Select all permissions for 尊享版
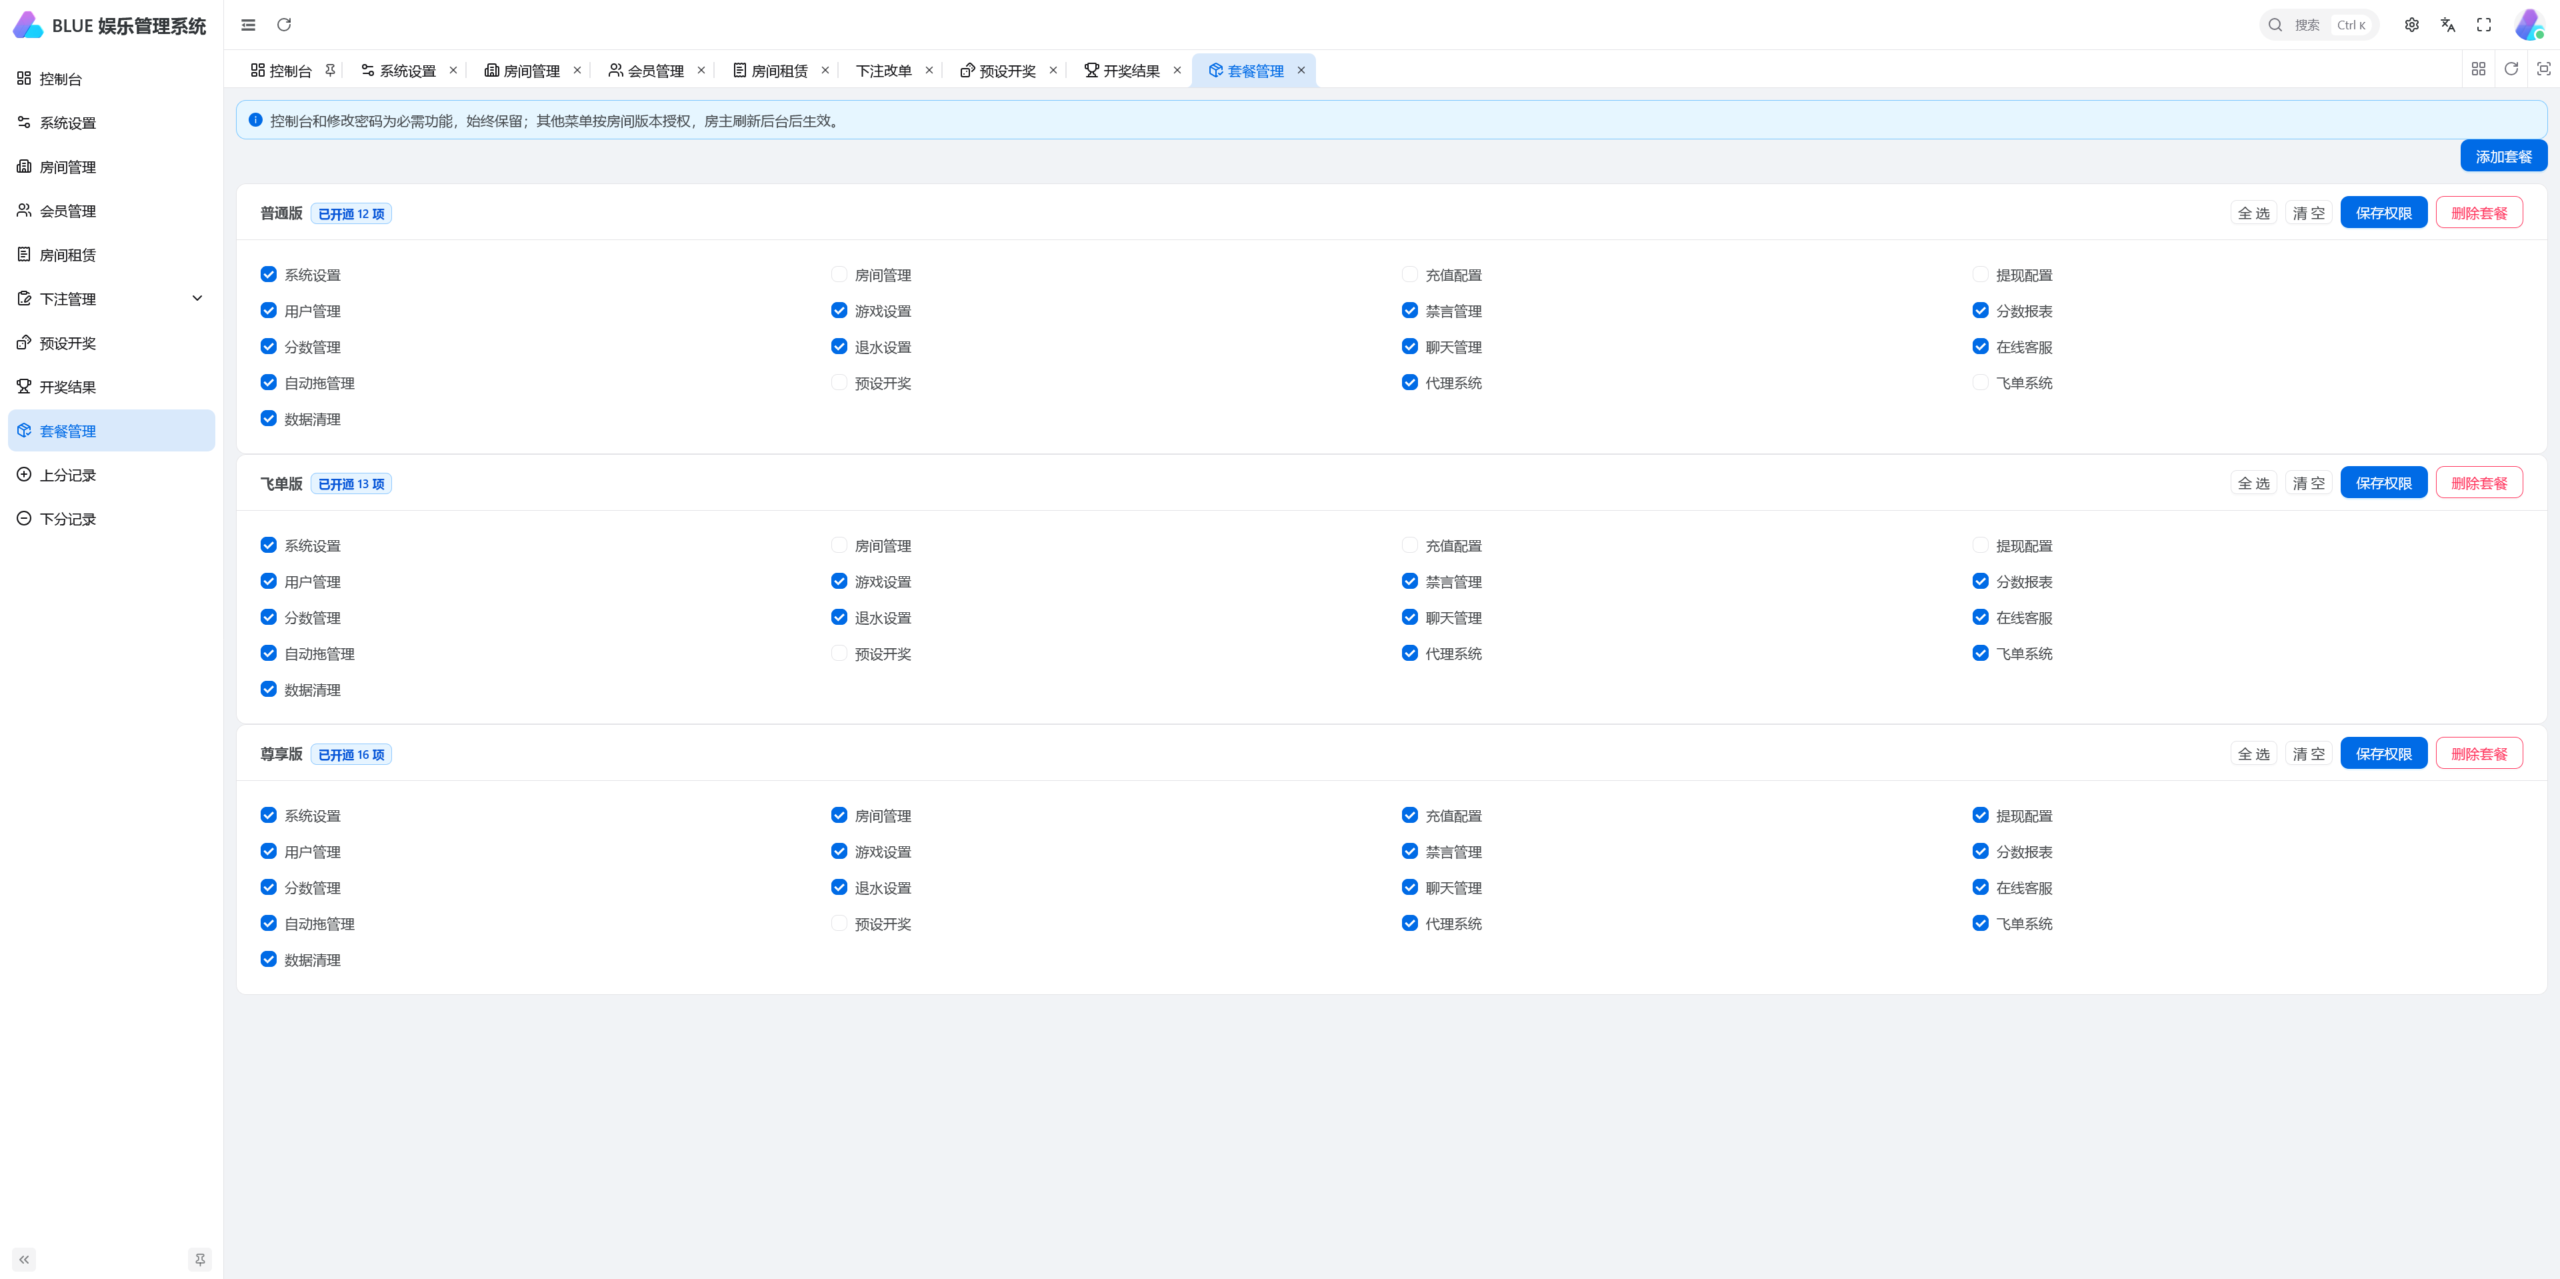This screenshot has height=1279, width=2560. tap(2254, 755)
